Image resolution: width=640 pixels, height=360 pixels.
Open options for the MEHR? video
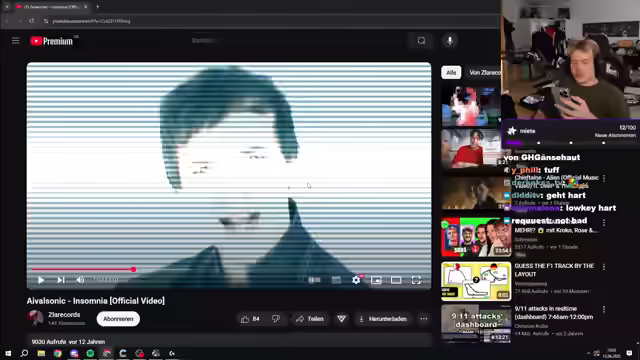[604, 222]
